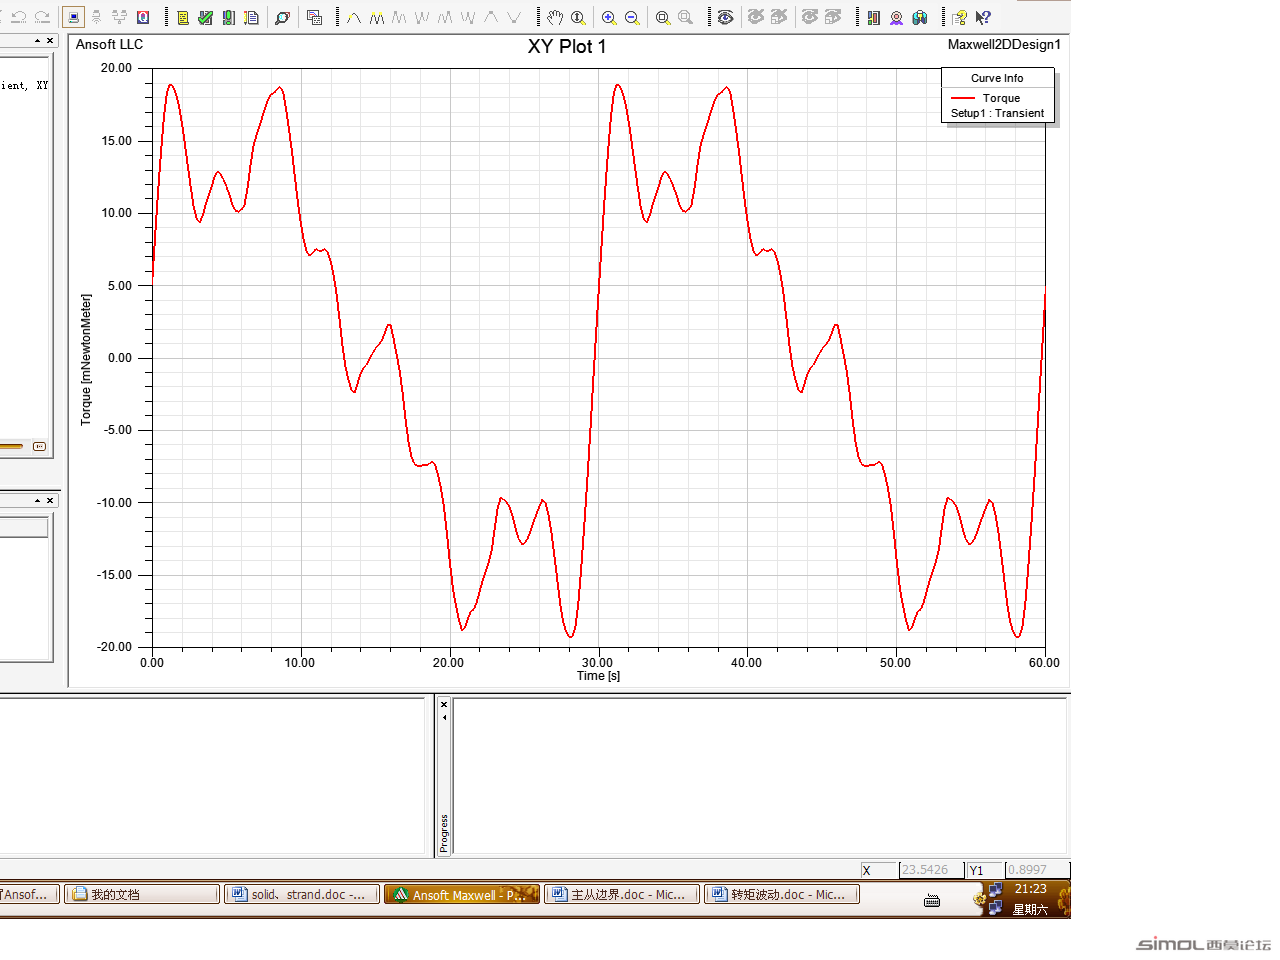This screenshot has width=1280, height=960.
Task: Add the double-peak maximum marker tool
Action: (x=377, y=17)
